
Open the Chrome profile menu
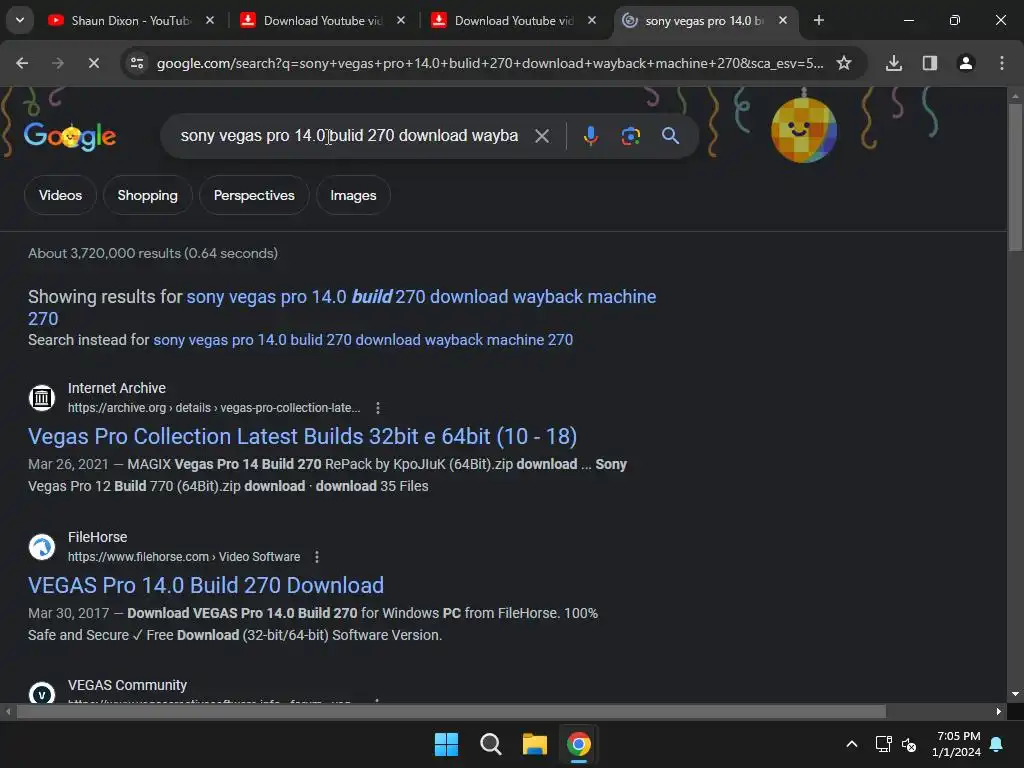pos(965,63)
